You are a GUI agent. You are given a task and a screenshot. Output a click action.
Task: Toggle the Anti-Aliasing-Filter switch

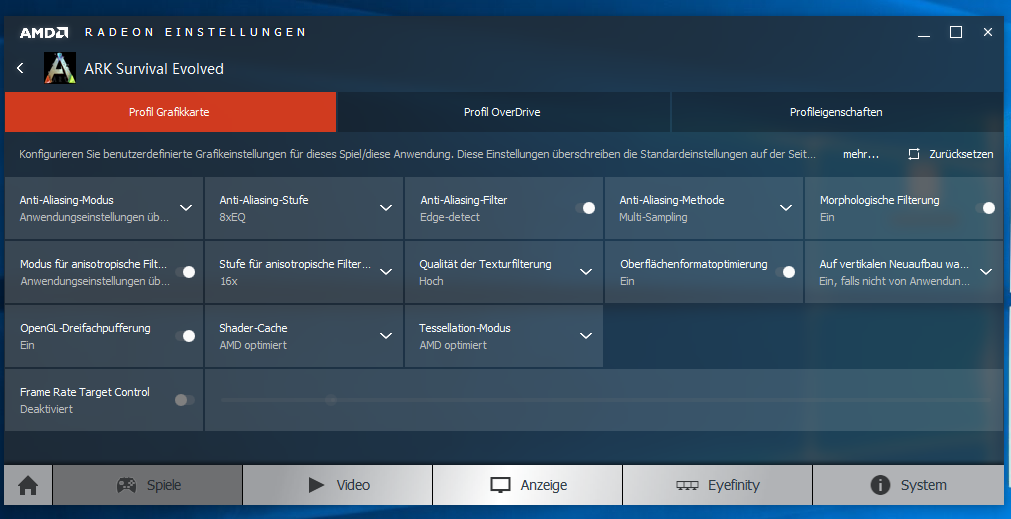point(585,208)
